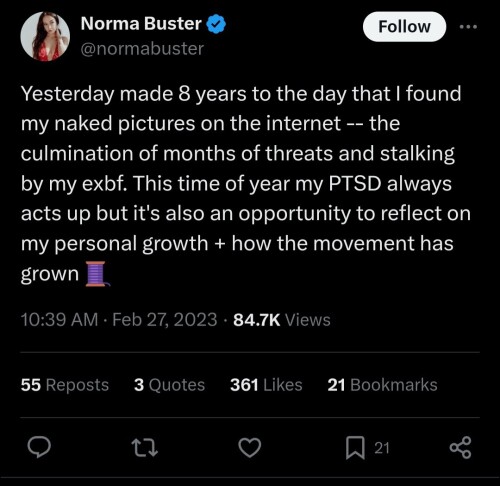Follow Norma Buster
500x486 pixels.
pos(404,27)
